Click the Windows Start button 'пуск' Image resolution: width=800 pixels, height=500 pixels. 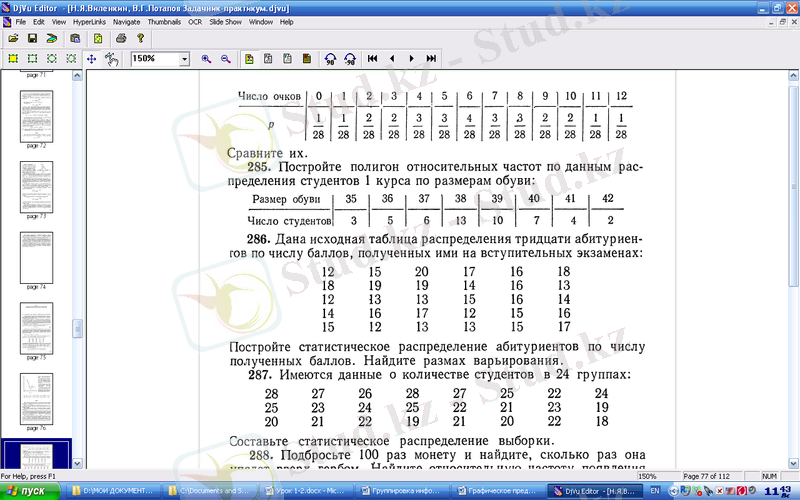coord(28,491)
